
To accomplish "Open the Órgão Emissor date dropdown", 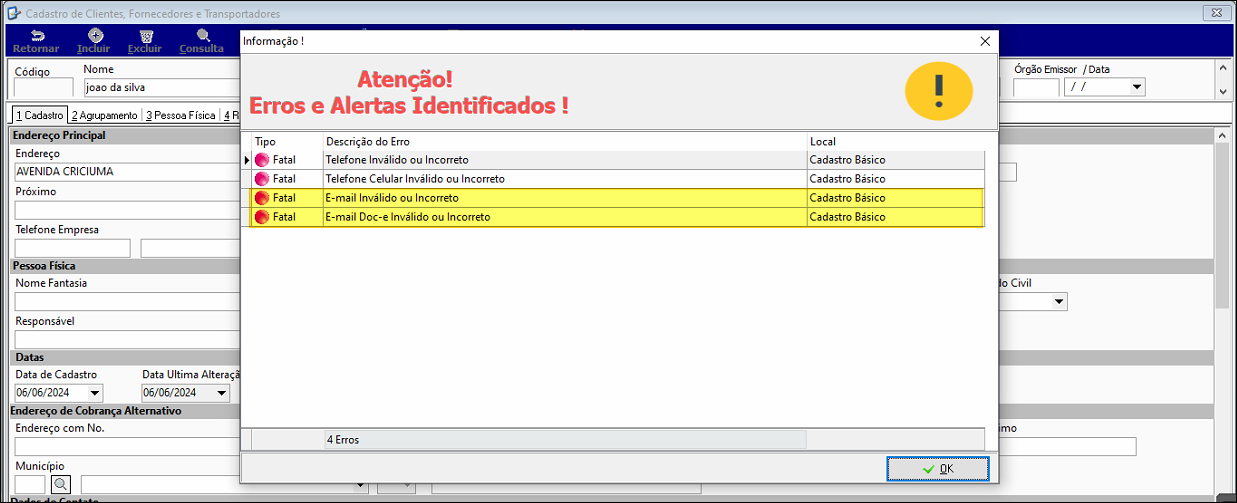I will [x=1136, y=87].
